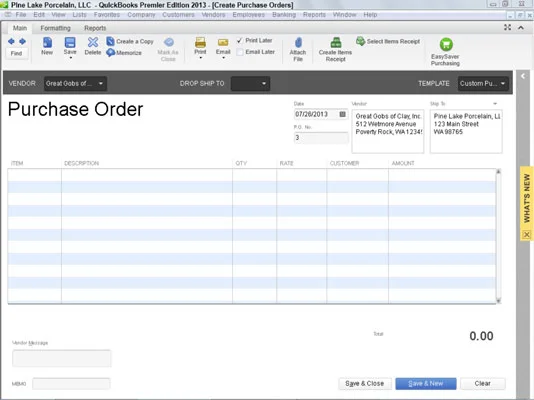Viewport: 534px width, 400px height.
Task: Click Create Item Receipt icon
Action: click(x=336, y=43)
